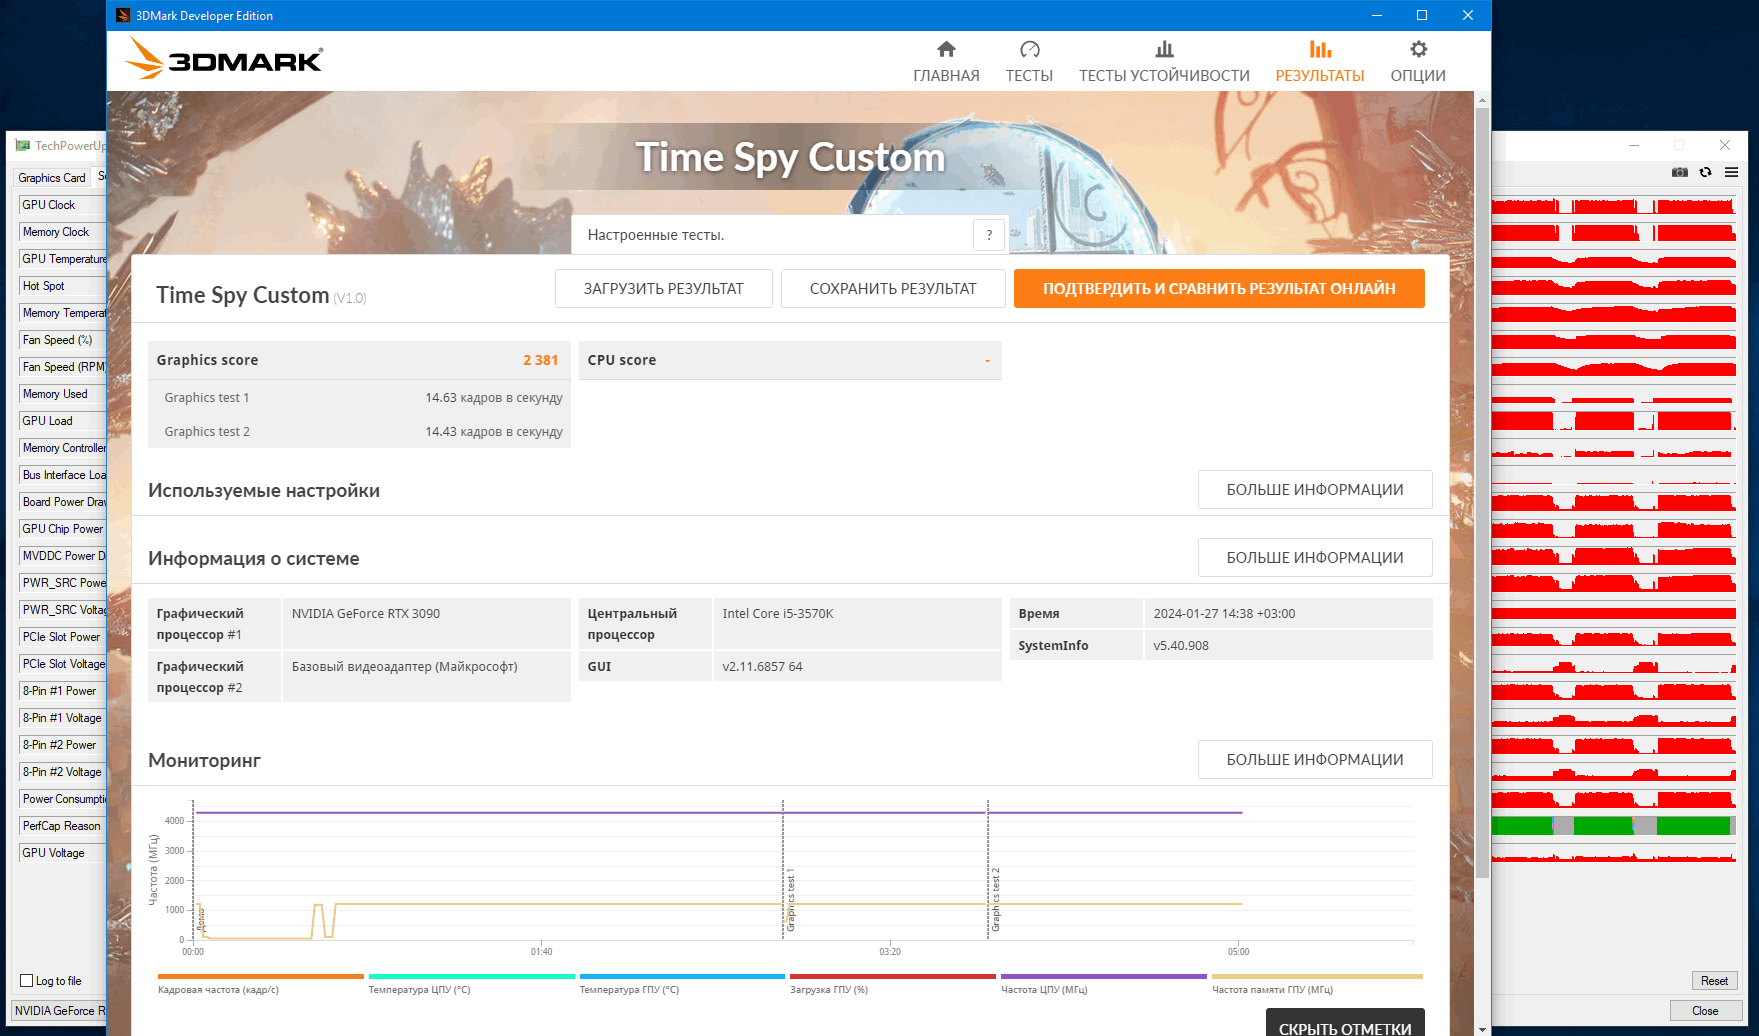Click СКРЫТЬ ОТМЕТКИ hide markers button
1759x1036 pixels.
[x=1345, y=1023]
